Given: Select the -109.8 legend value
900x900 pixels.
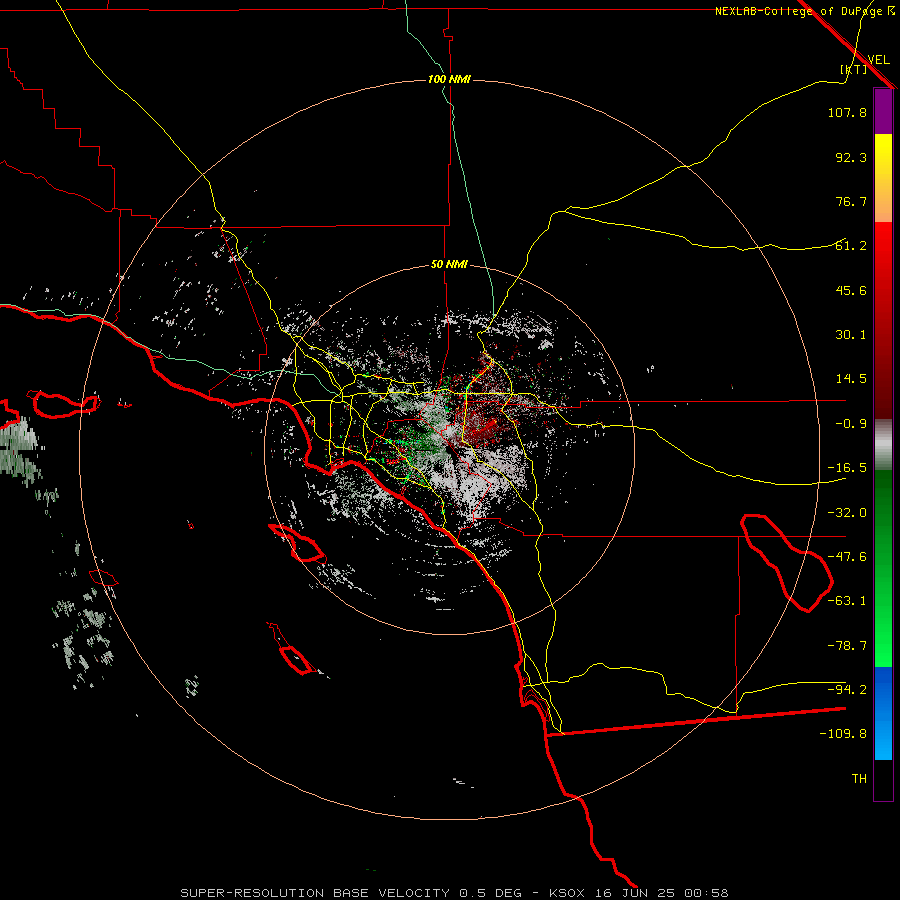Looking at the screenshot, I should coord(843,734).
